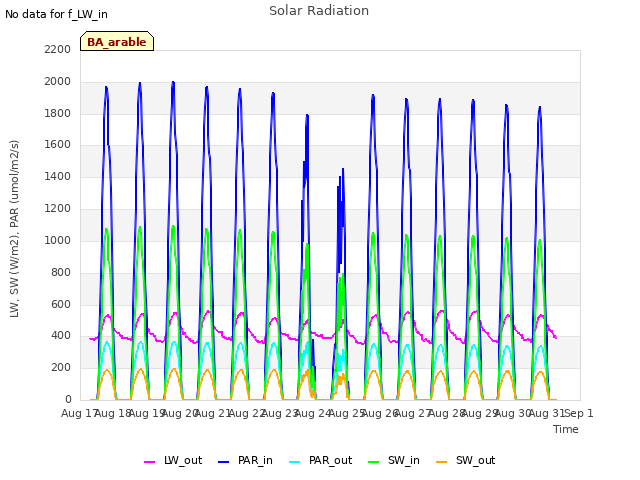Screen dimensions: 640x480
Task: Click the 1400 y-axis tick label
Action: click(x=58, y=176)
